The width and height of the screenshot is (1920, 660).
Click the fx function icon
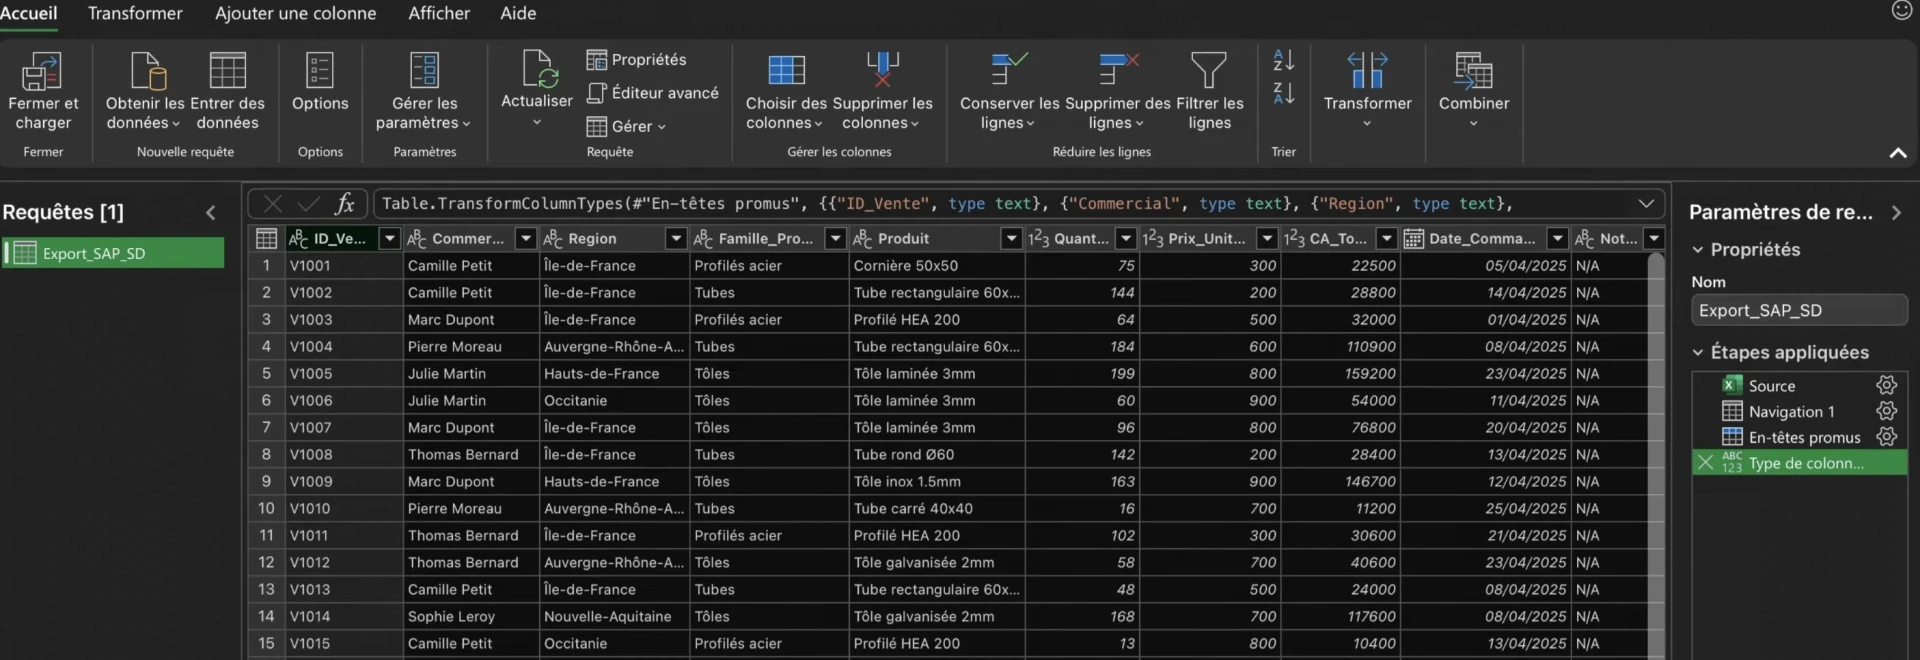345,204
